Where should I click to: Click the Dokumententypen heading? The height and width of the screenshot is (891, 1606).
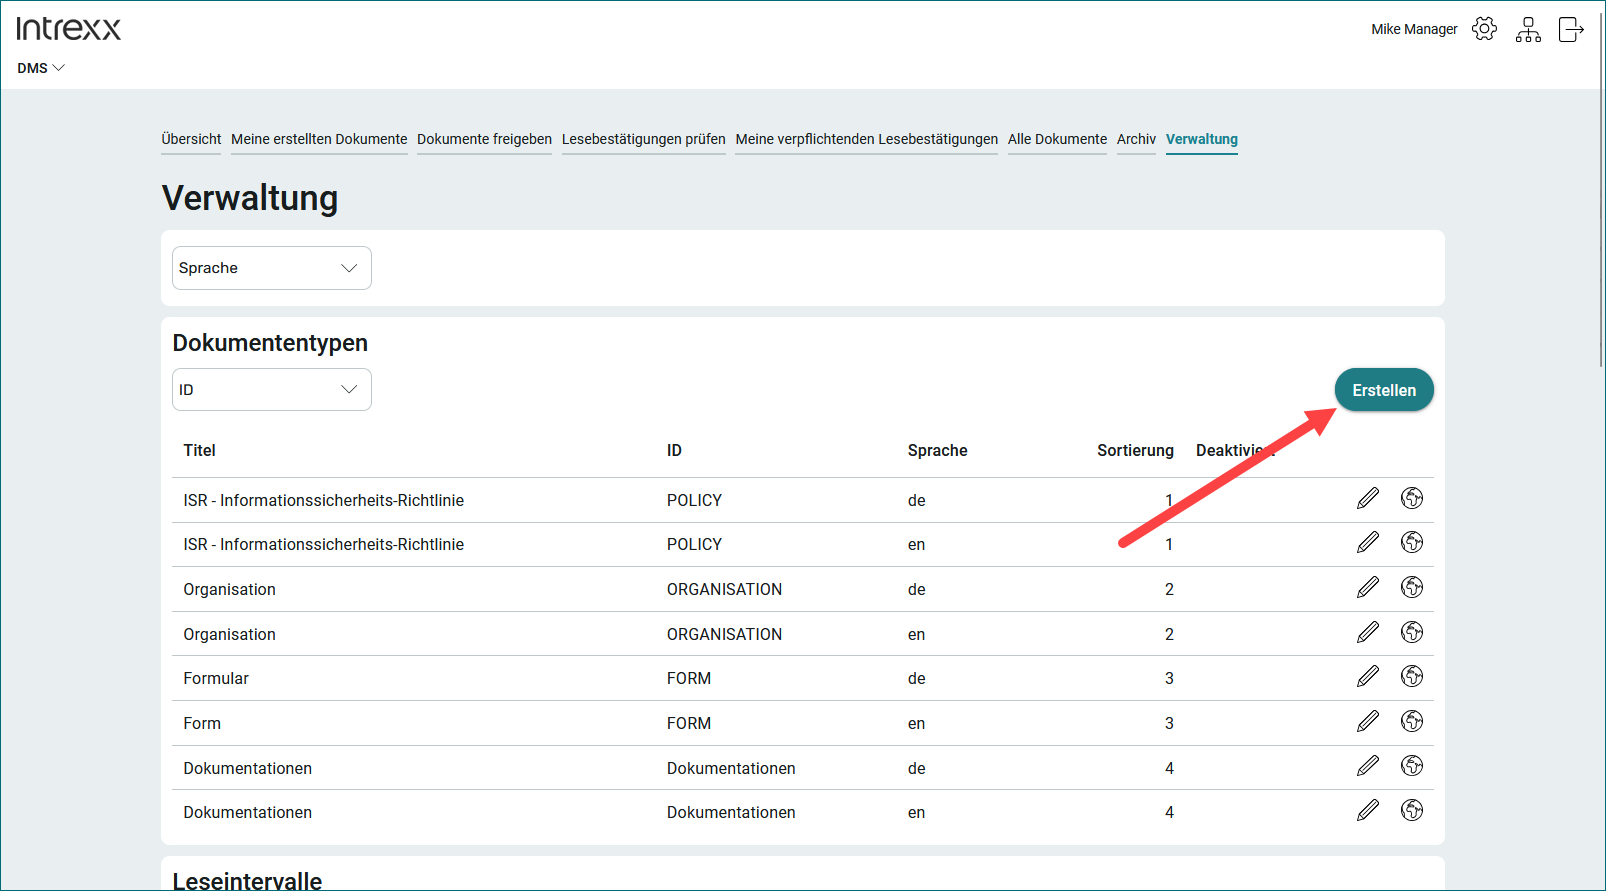[x=270, y=343]
